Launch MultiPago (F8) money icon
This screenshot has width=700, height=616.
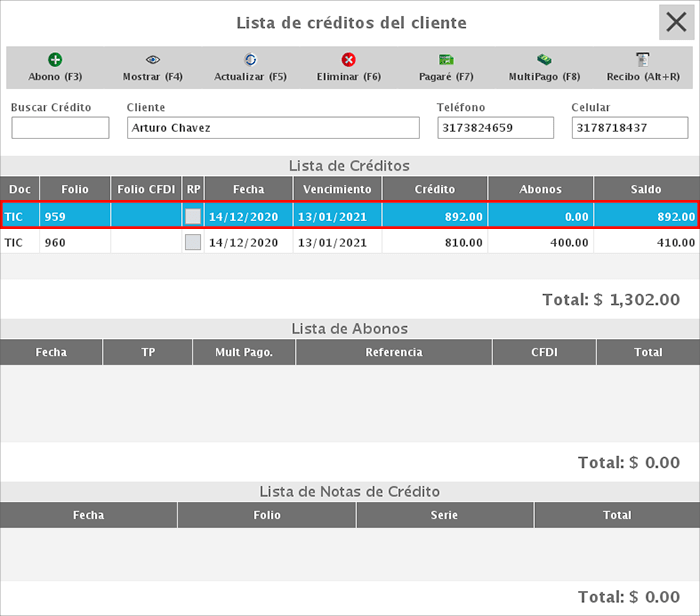544,60
